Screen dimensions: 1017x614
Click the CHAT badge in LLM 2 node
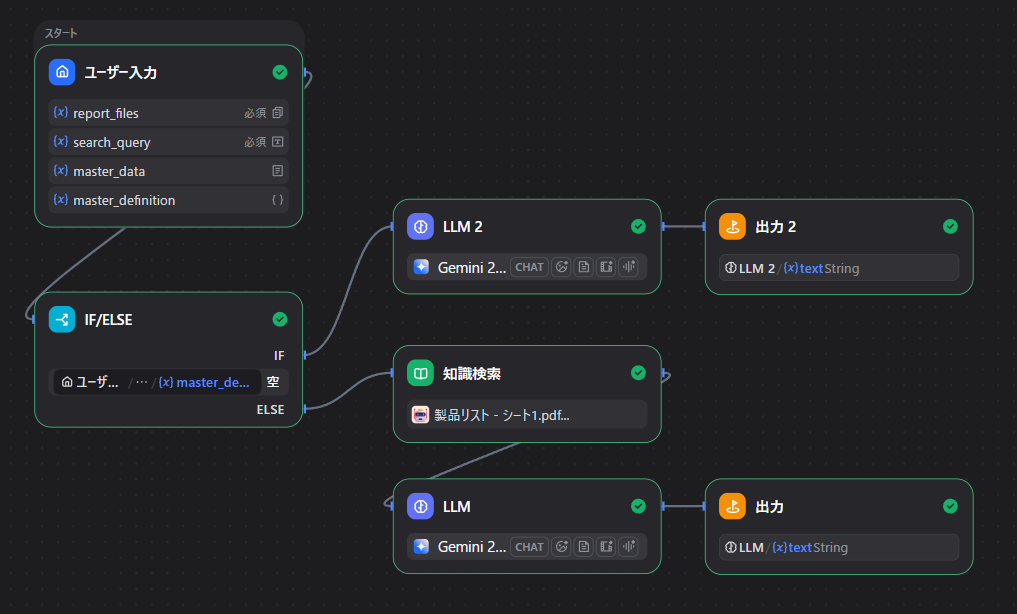click(x=529, y=267)
